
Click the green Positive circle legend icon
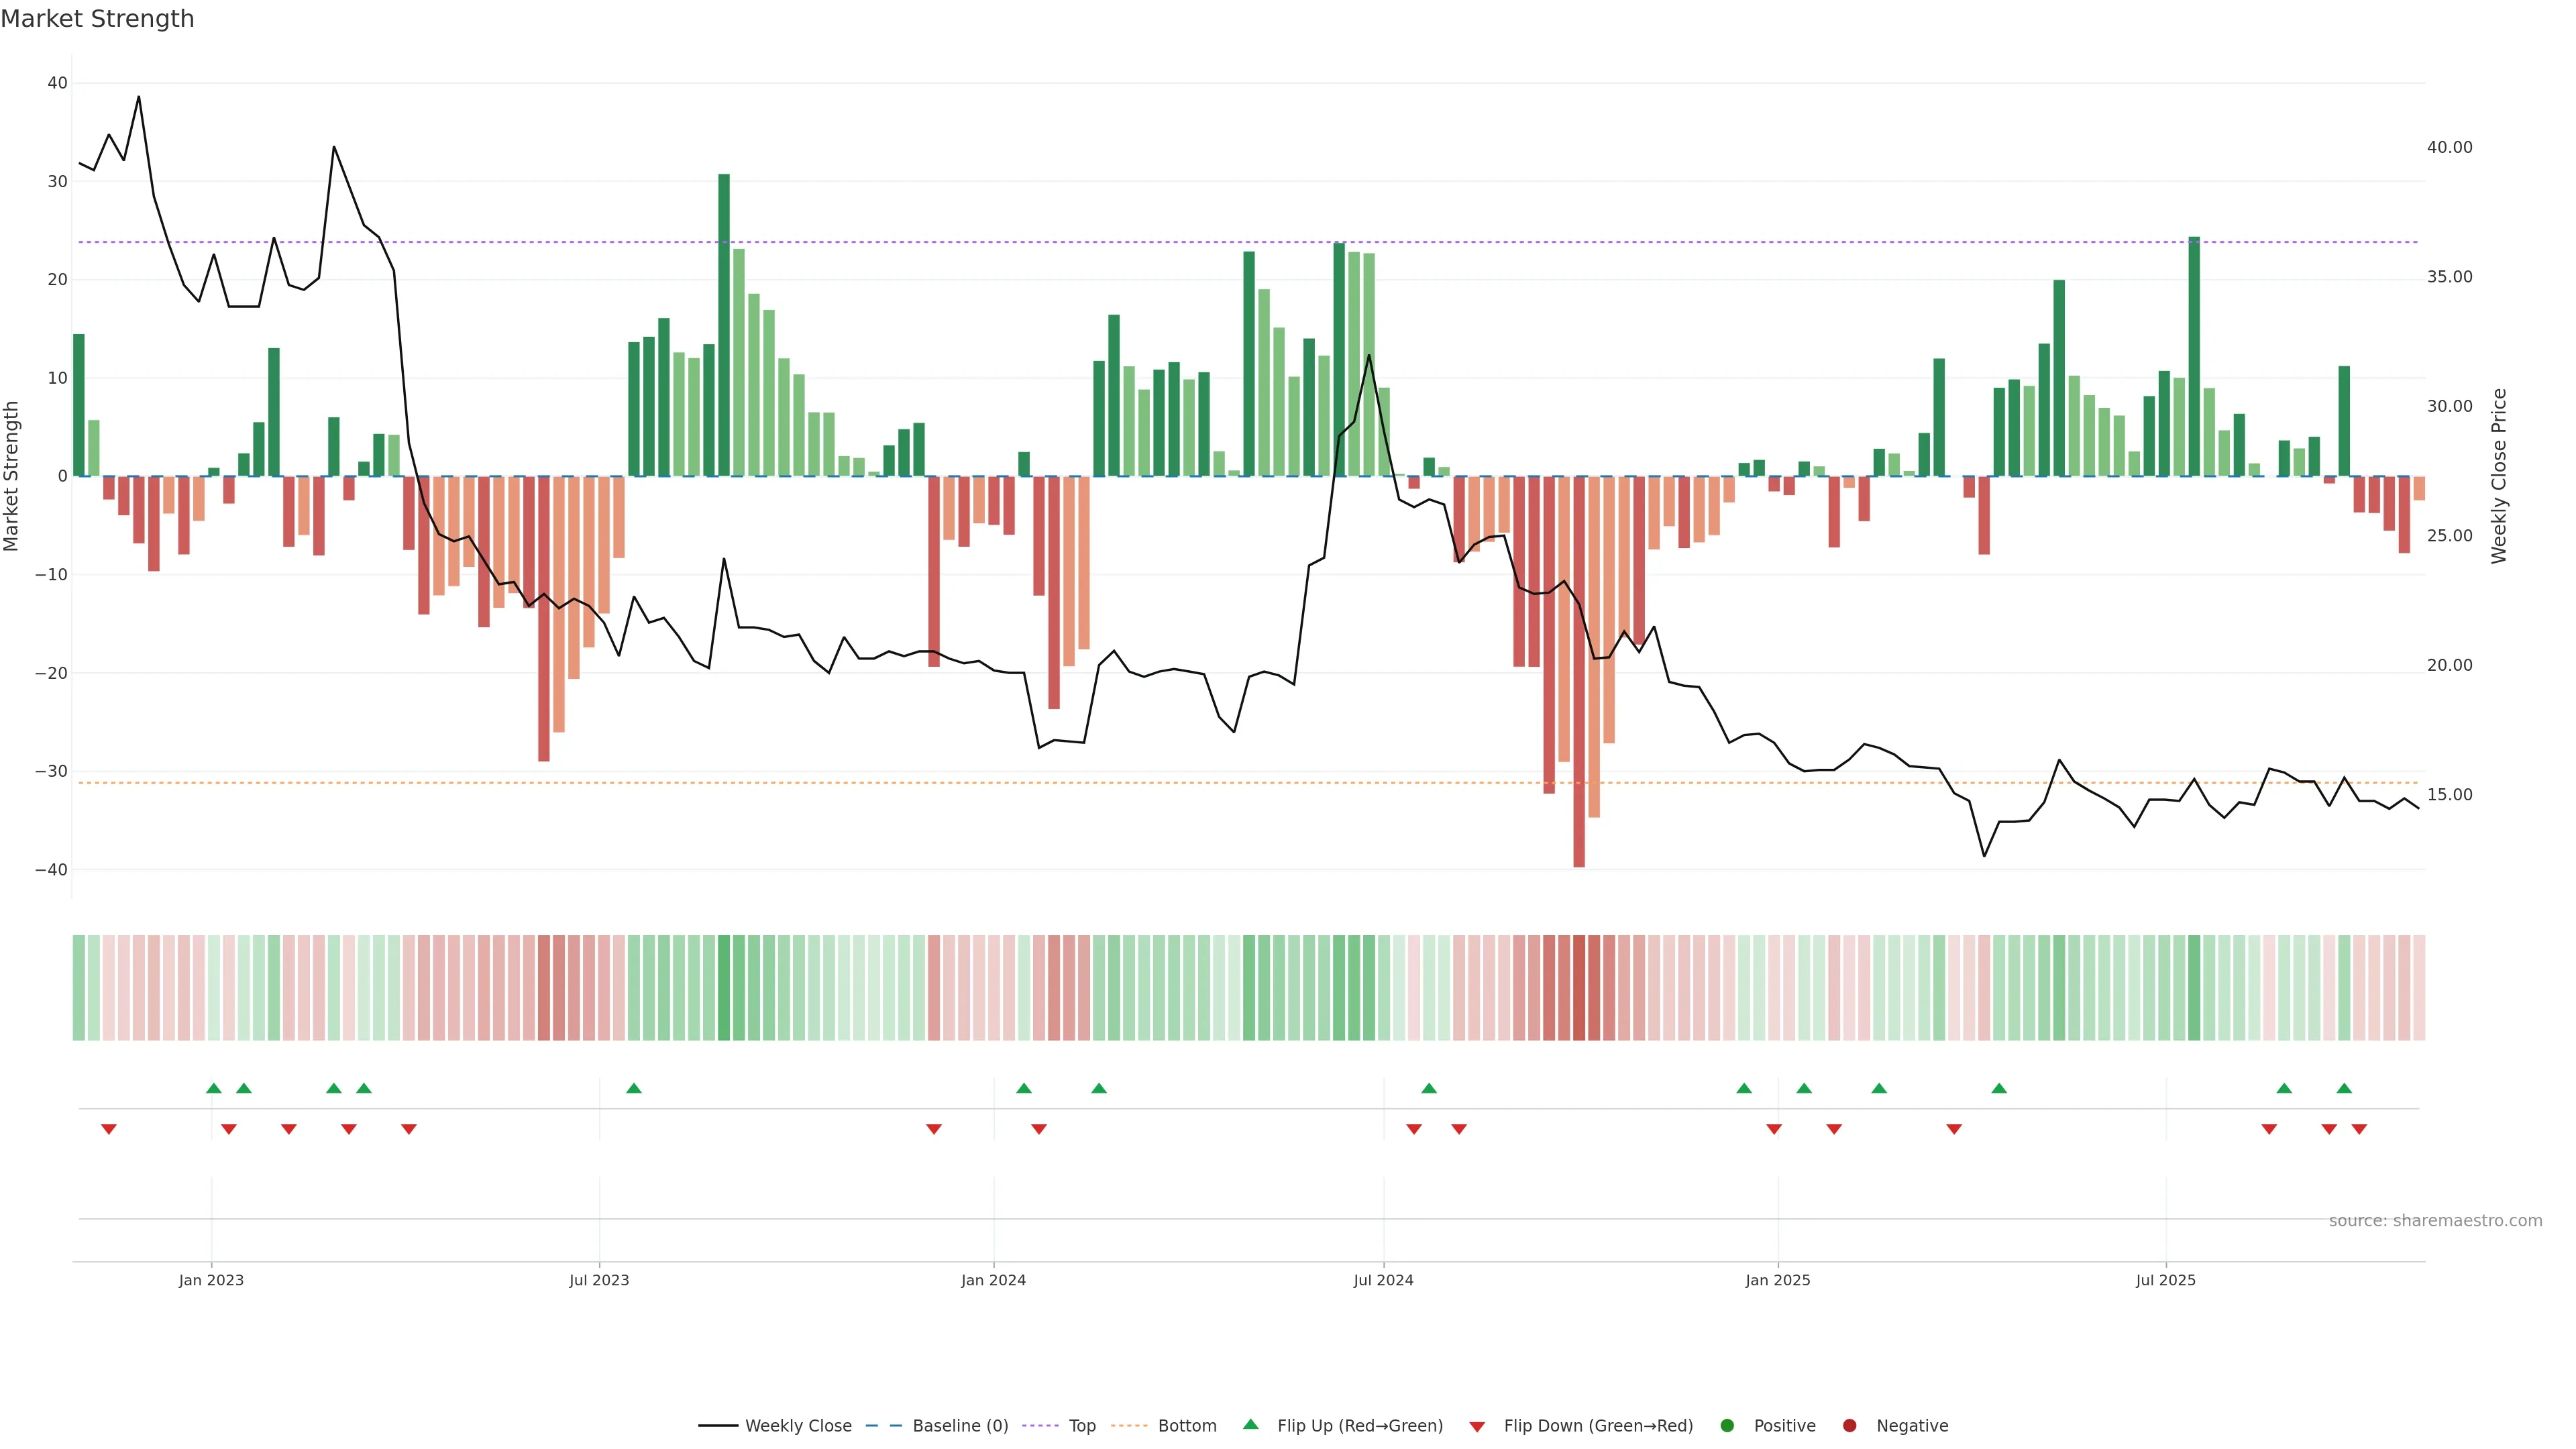pyautogui.click(x=1727, y=1425)
